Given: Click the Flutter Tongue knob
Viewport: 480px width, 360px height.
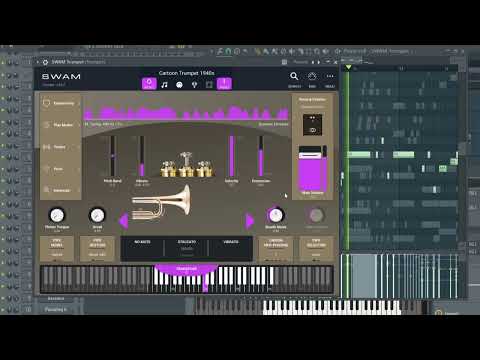Looking at the screenshot, I should [x=57, y=215].
